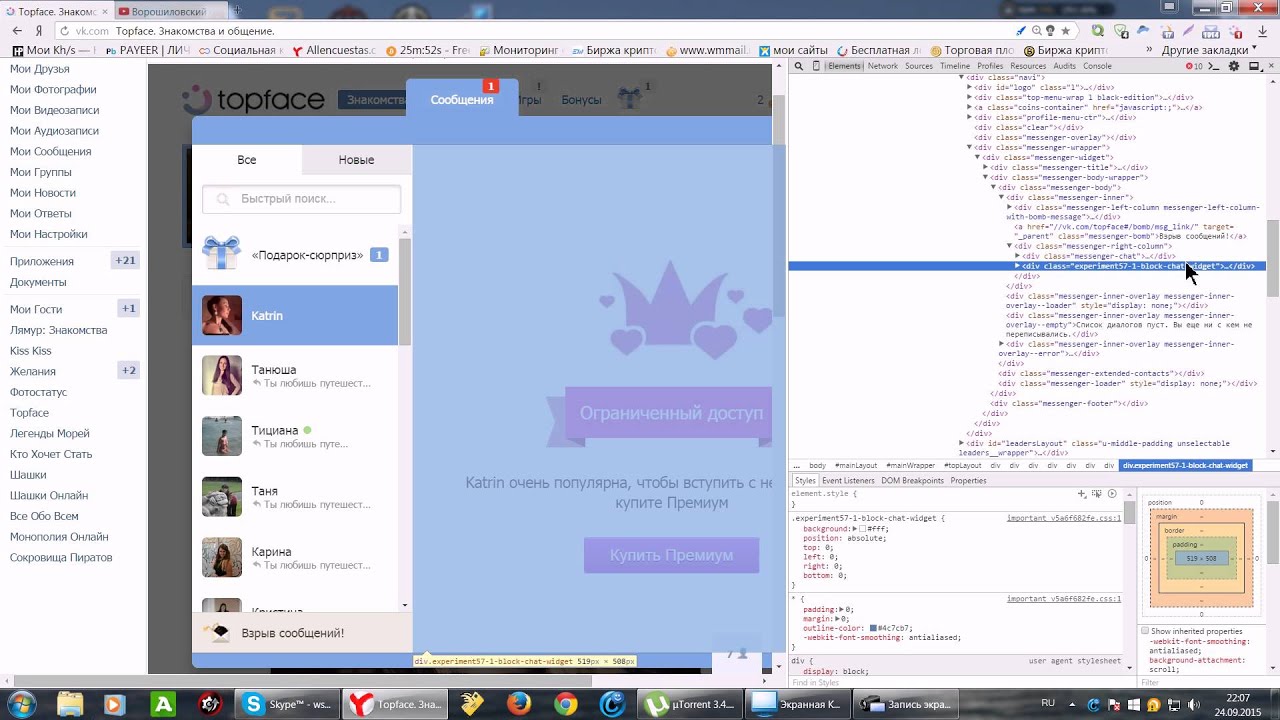Viewport: 1280px width, 720px height.
Task: Expand the experiment57-1-block-chat-widget node
Action: (1017, 266)
